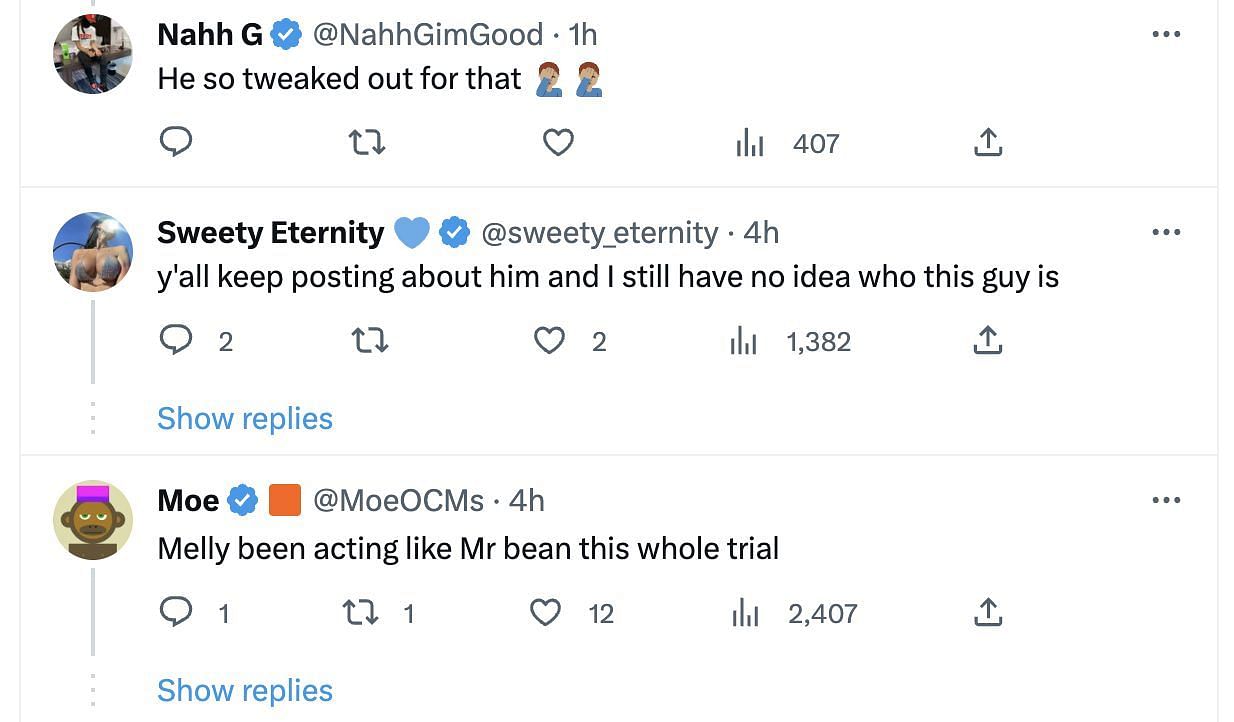Share Nahh G's tweet
The width and height of the screenshot is (1234, 722).
[987, 143]
